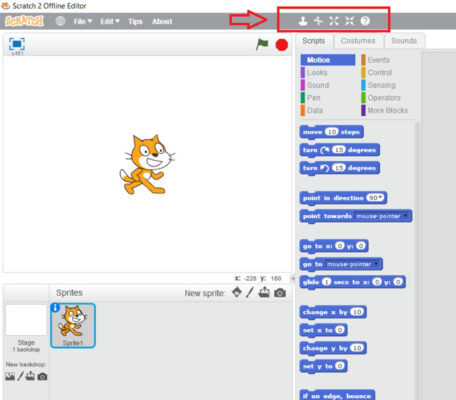
Task: Edit degrees in clockwise turn block
Action: (x=339, y=150)
